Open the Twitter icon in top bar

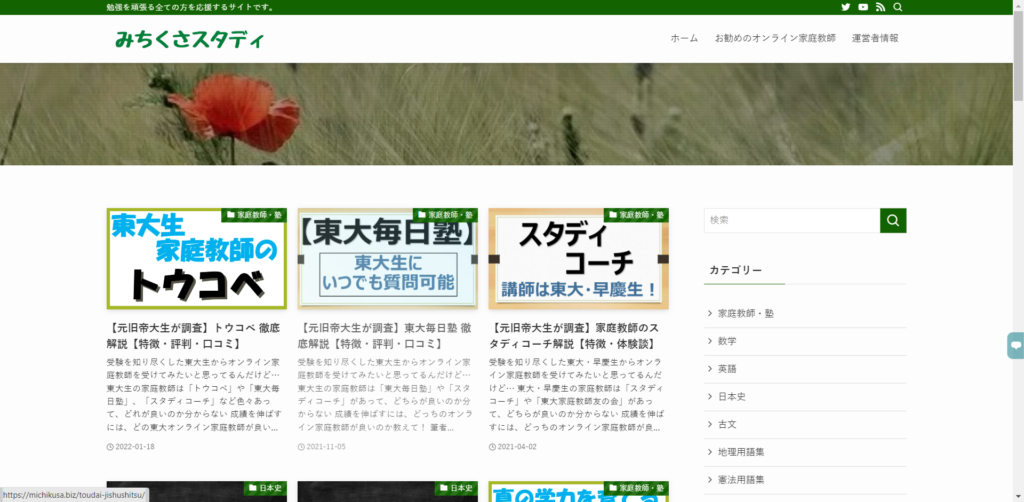tap(846, 7)
